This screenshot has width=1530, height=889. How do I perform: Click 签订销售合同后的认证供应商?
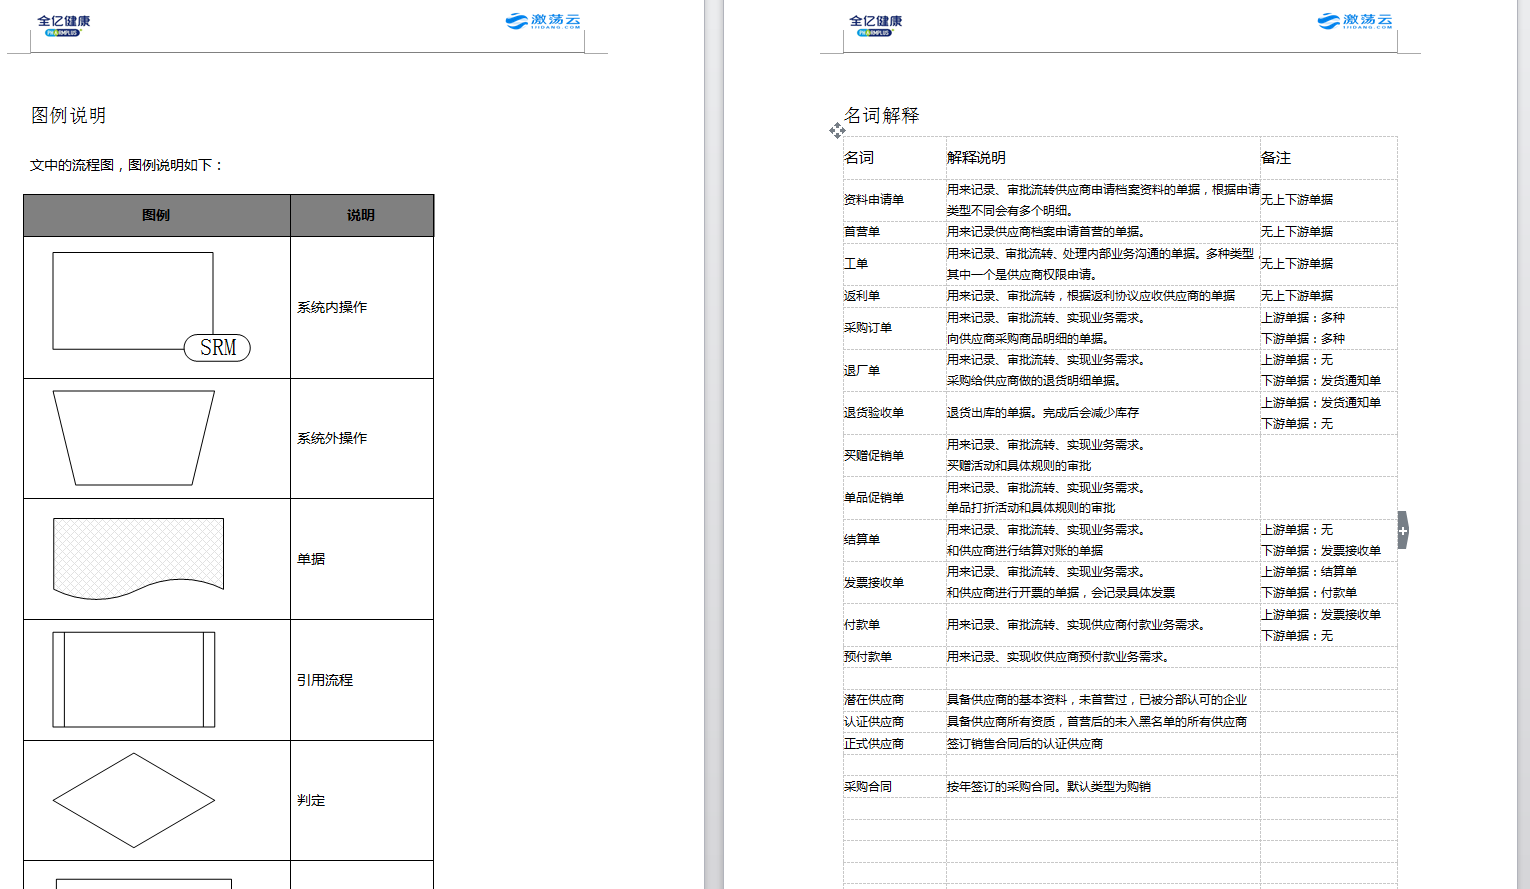1024,744
